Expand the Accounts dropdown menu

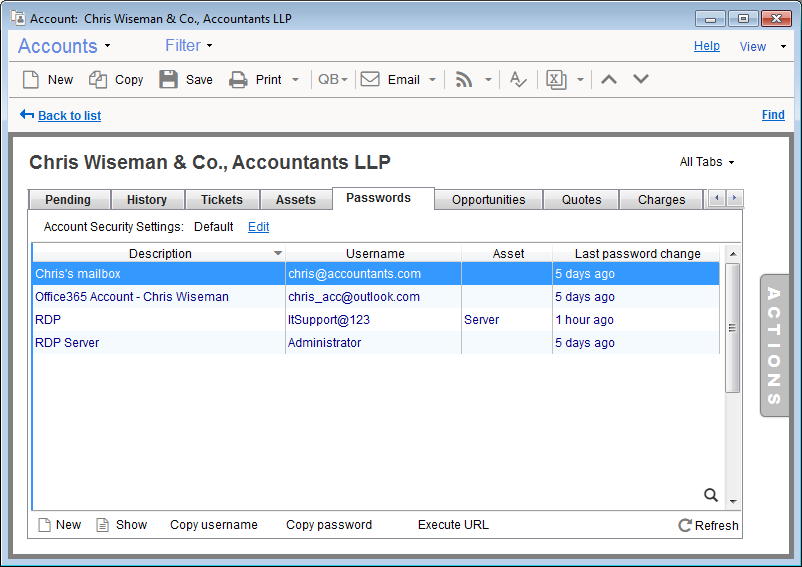point(64,46)
